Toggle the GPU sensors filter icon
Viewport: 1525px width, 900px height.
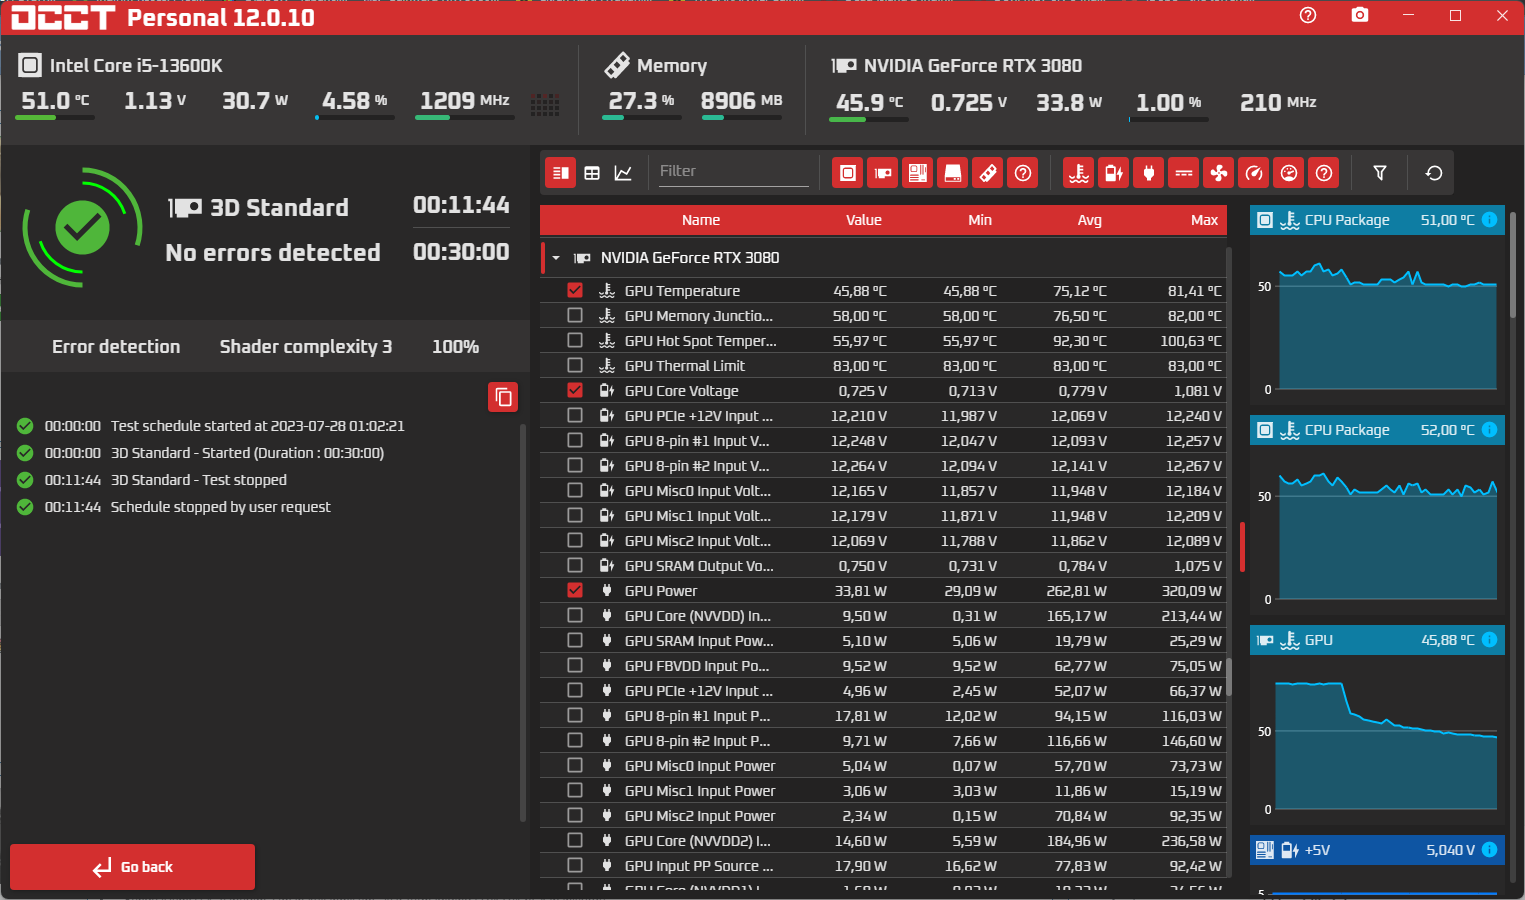pyautogui.click(x=883, y=173)
